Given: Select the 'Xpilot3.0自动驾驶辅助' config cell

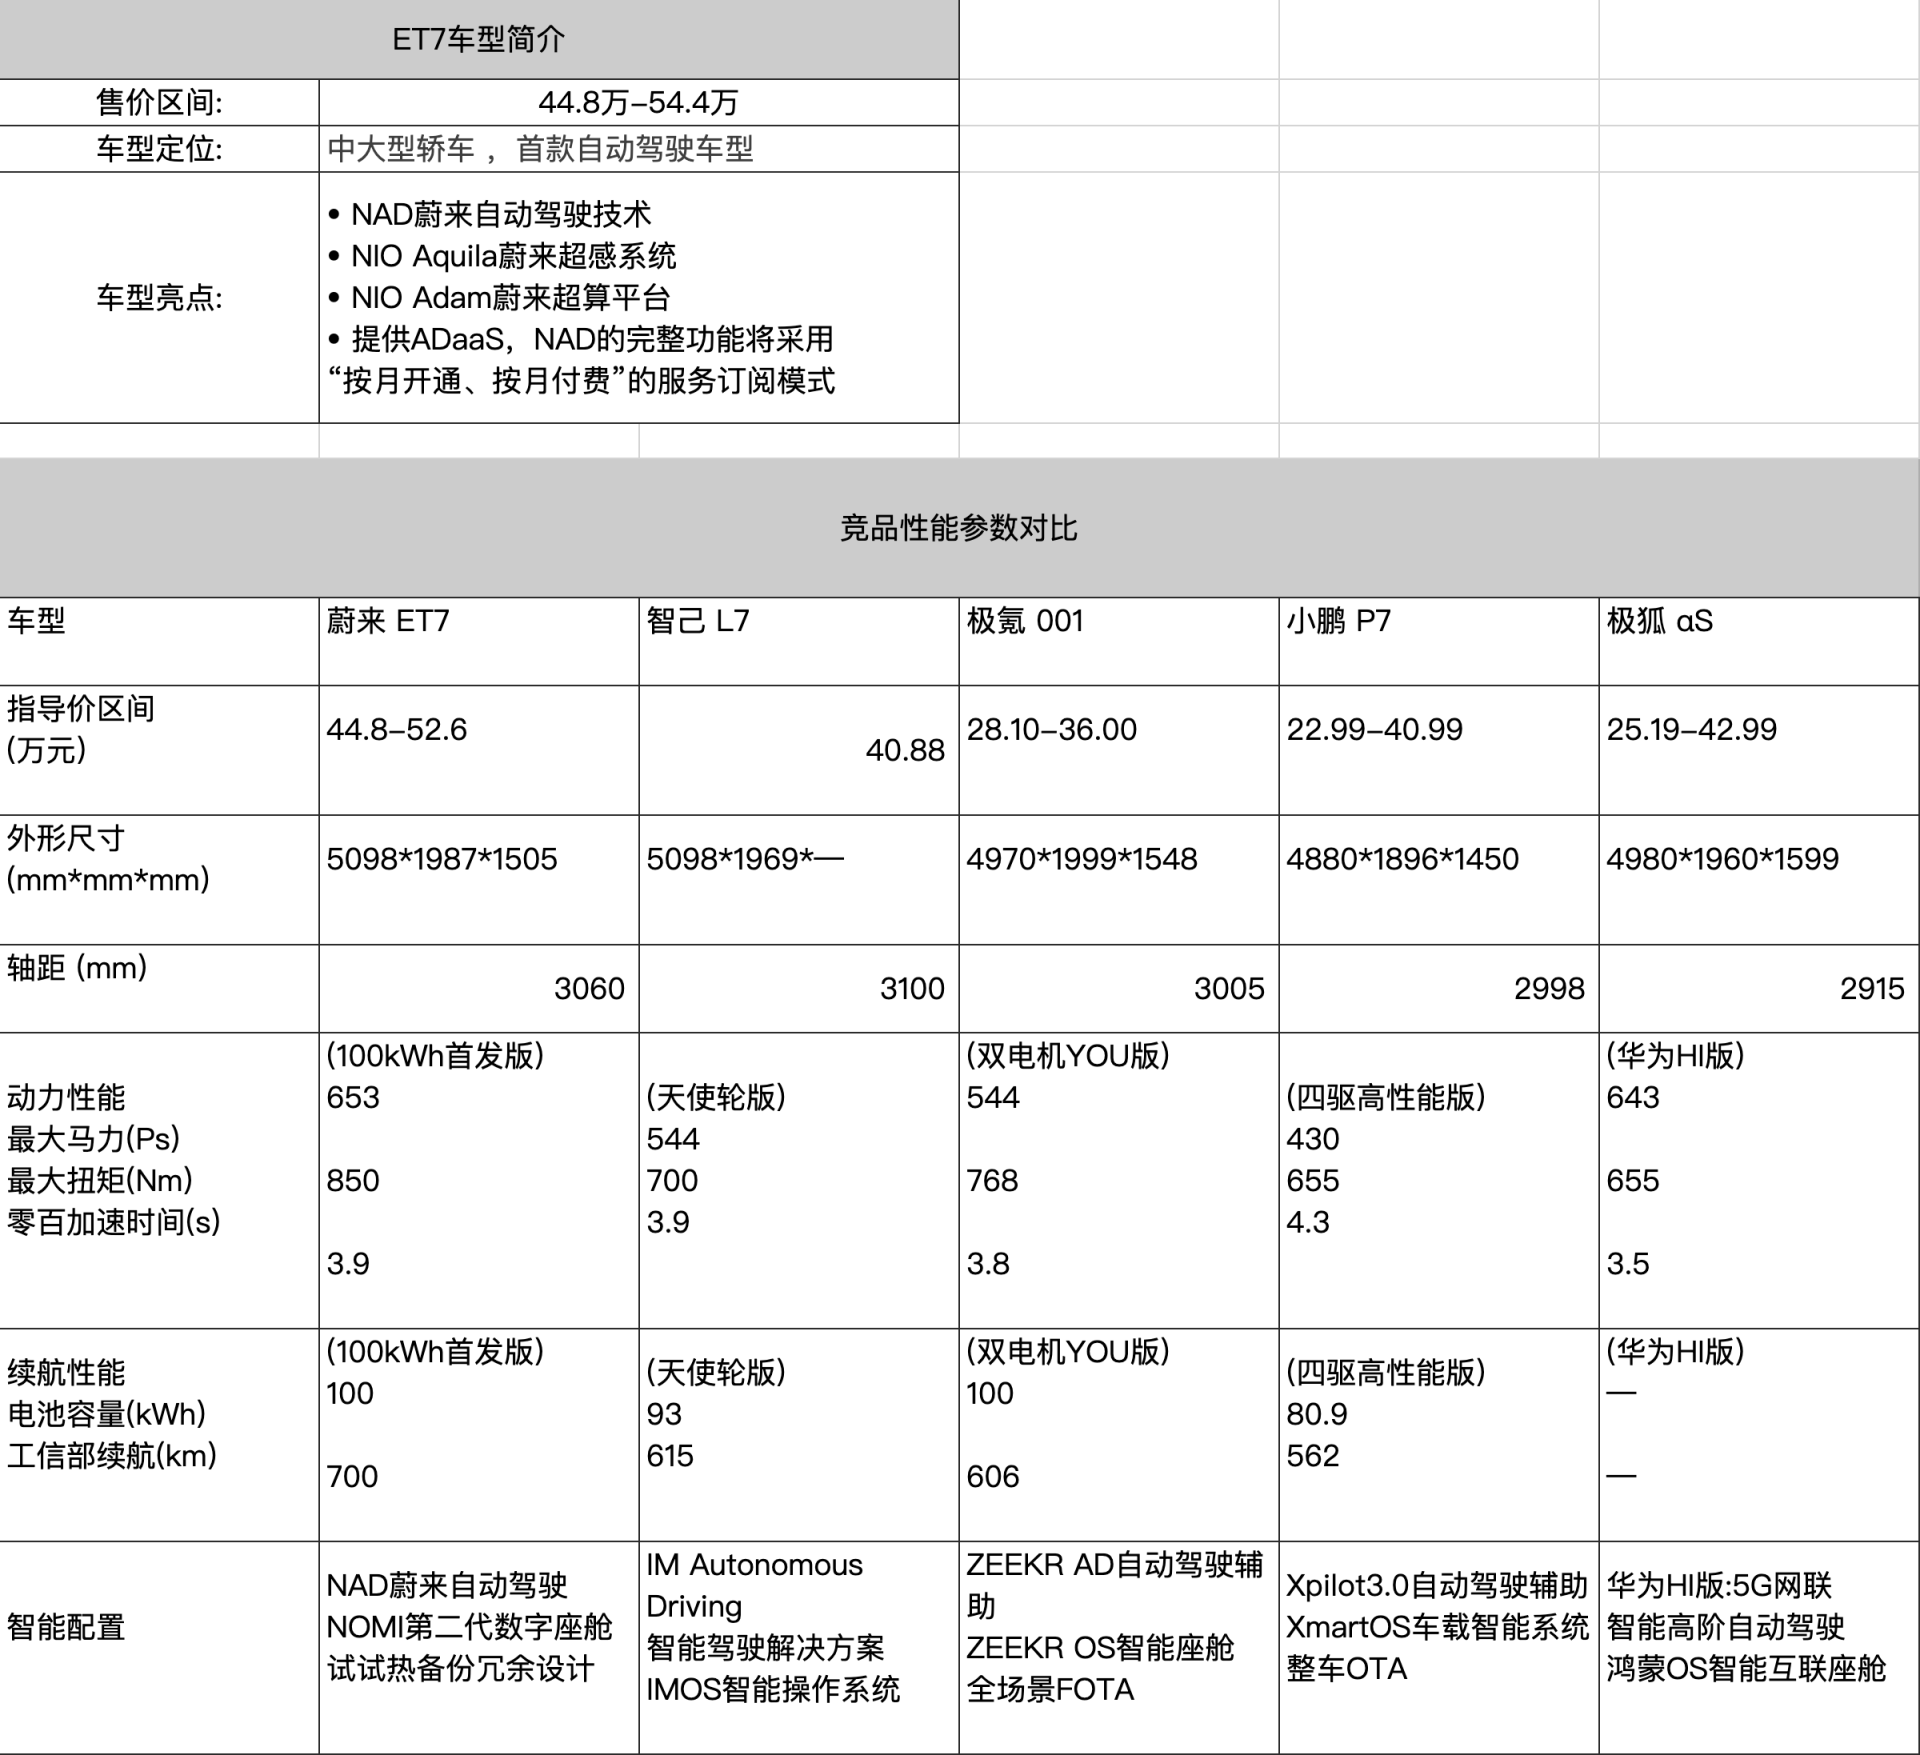Looking at the screenshot, I should tap(1439, 1647).
